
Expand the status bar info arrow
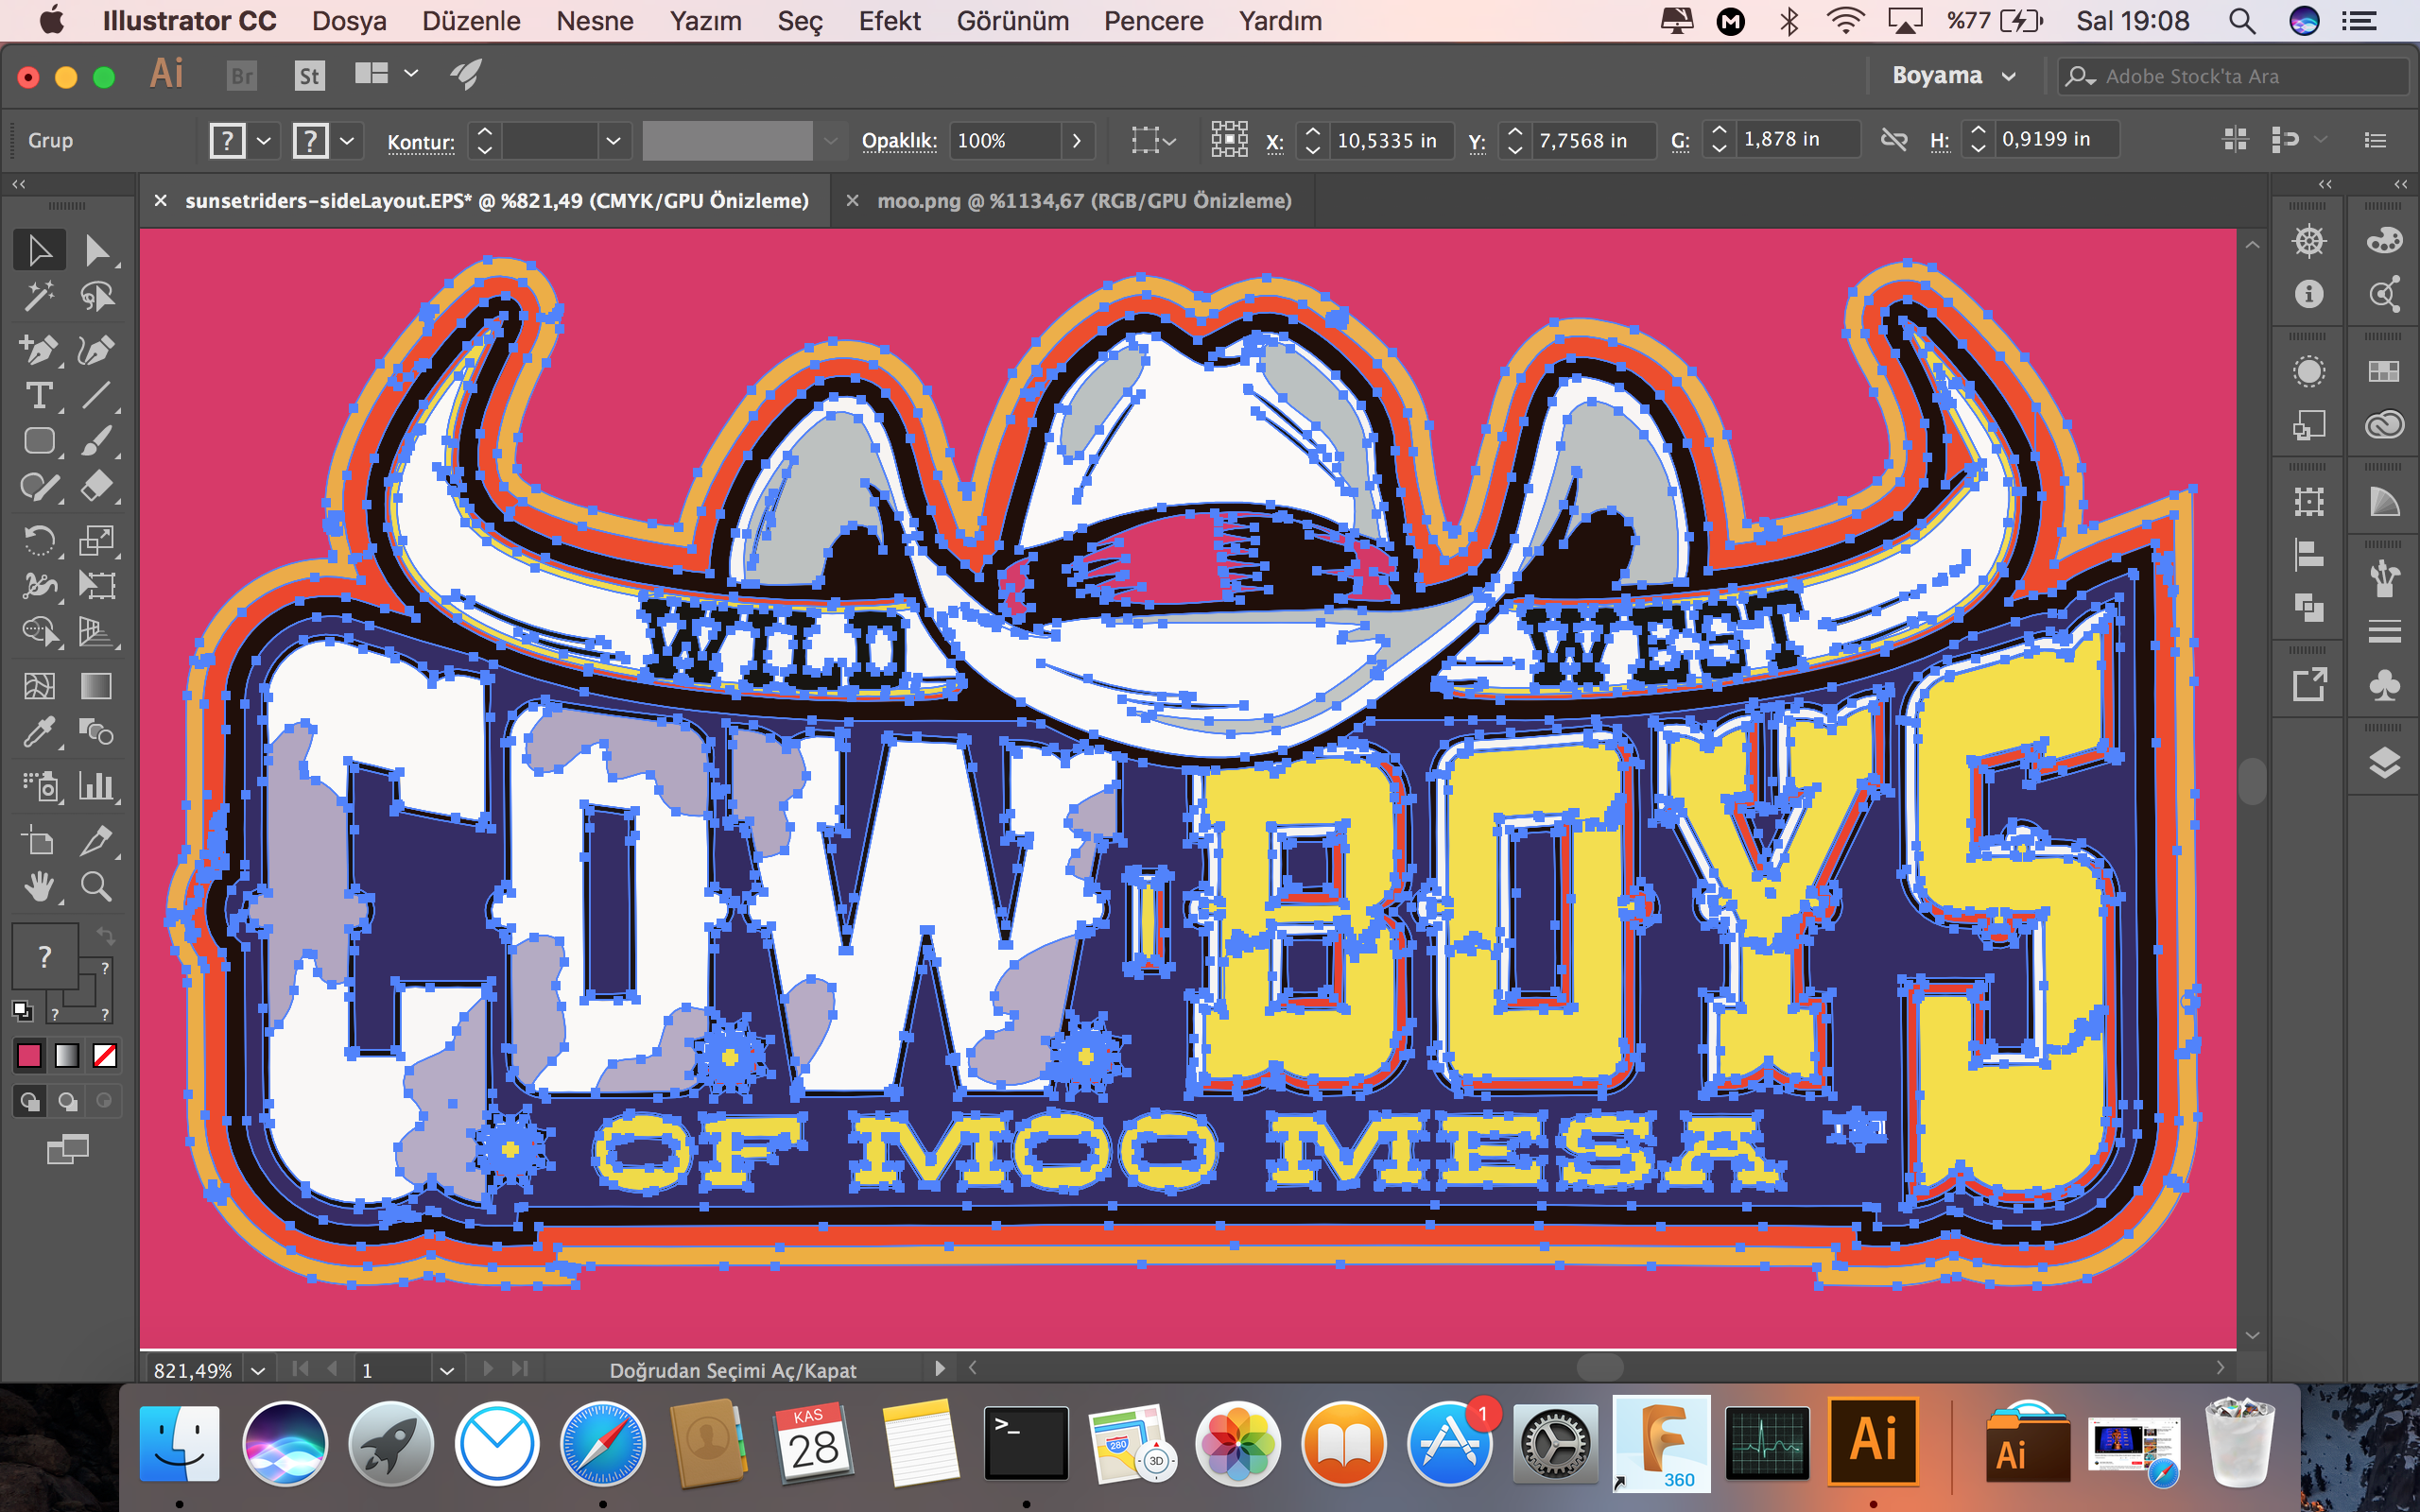[939, 1368]
